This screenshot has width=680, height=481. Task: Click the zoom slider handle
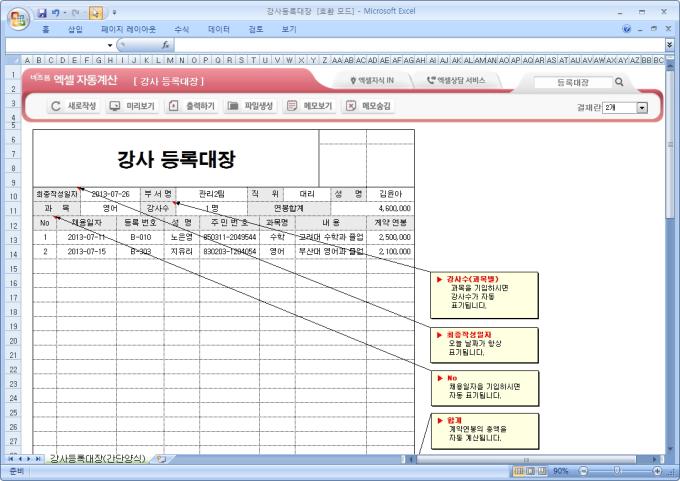point(617,471)
